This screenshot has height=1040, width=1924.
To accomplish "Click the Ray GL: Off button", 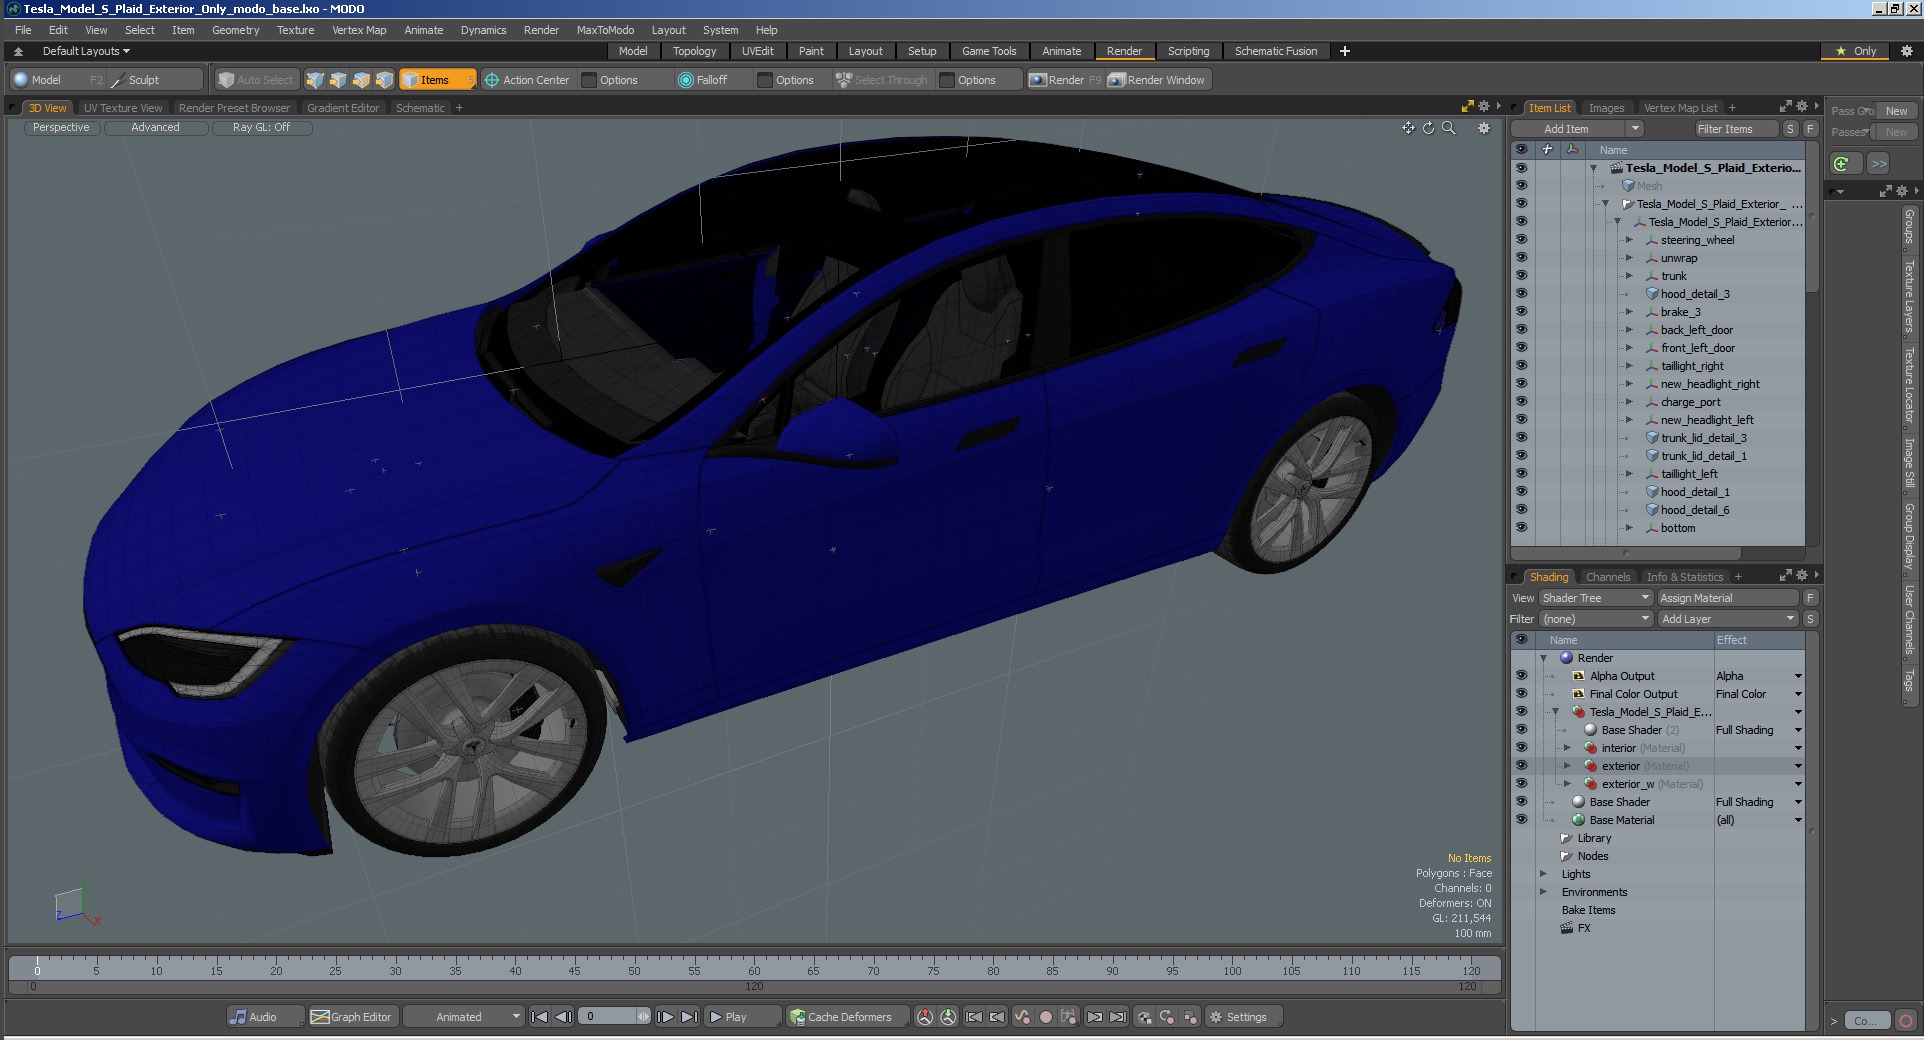I will click(261, 128).
